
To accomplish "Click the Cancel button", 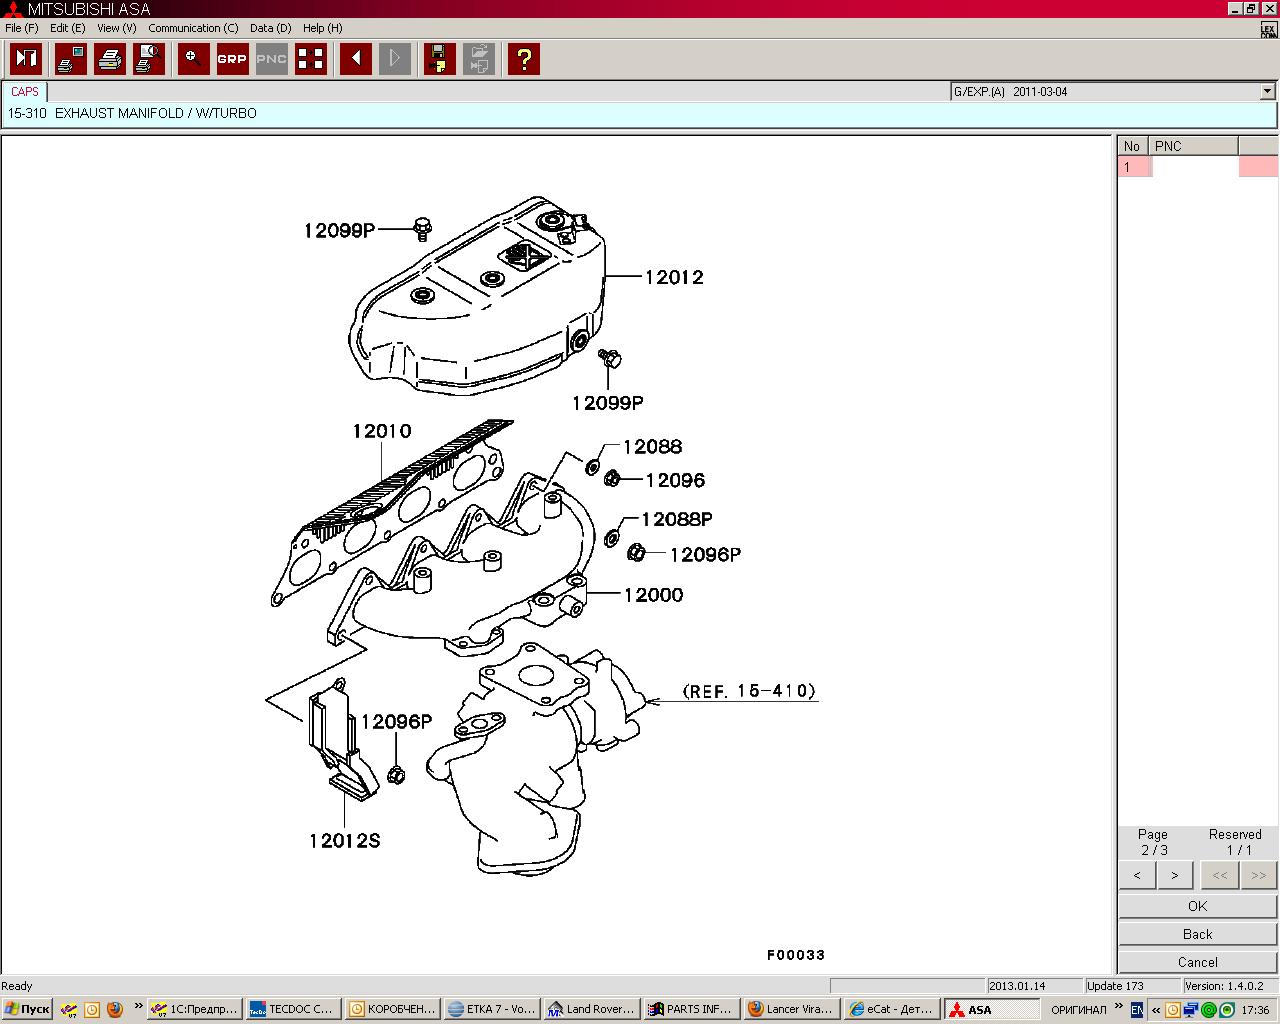I will pos(1197,962).
